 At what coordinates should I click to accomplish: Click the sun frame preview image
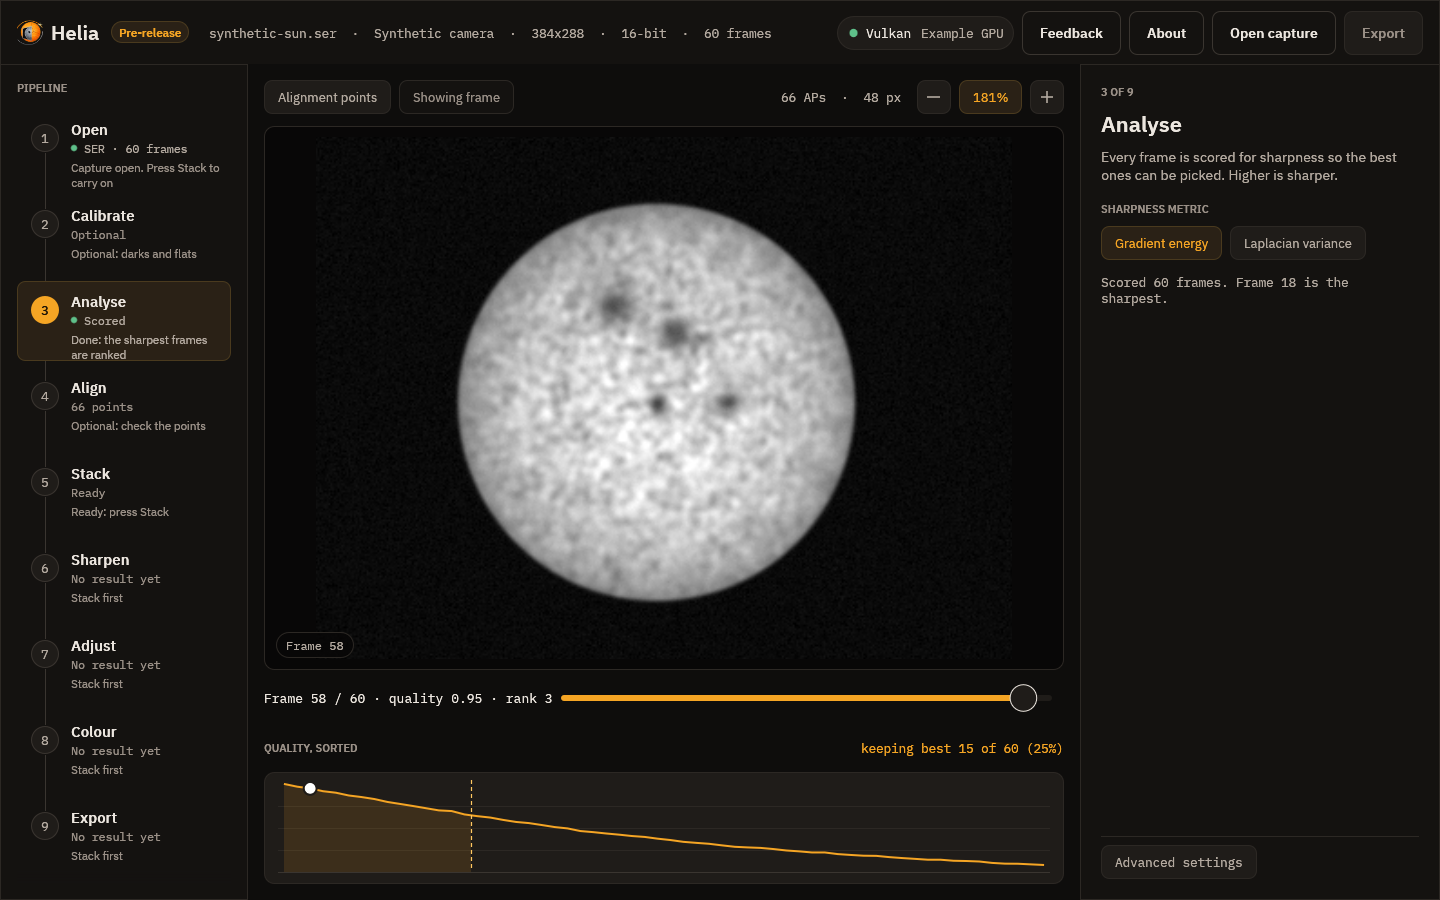click(x=664, y=398)
